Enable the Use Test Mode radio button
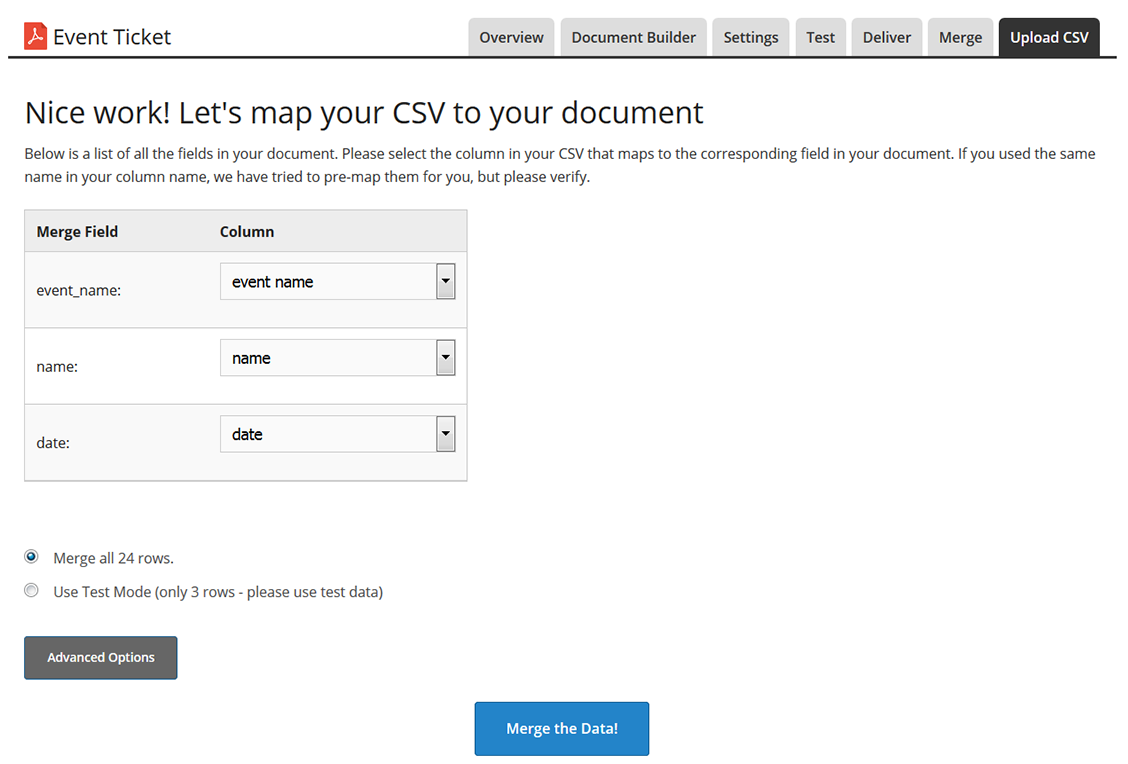1128x764 pixels. coord(32,591)
